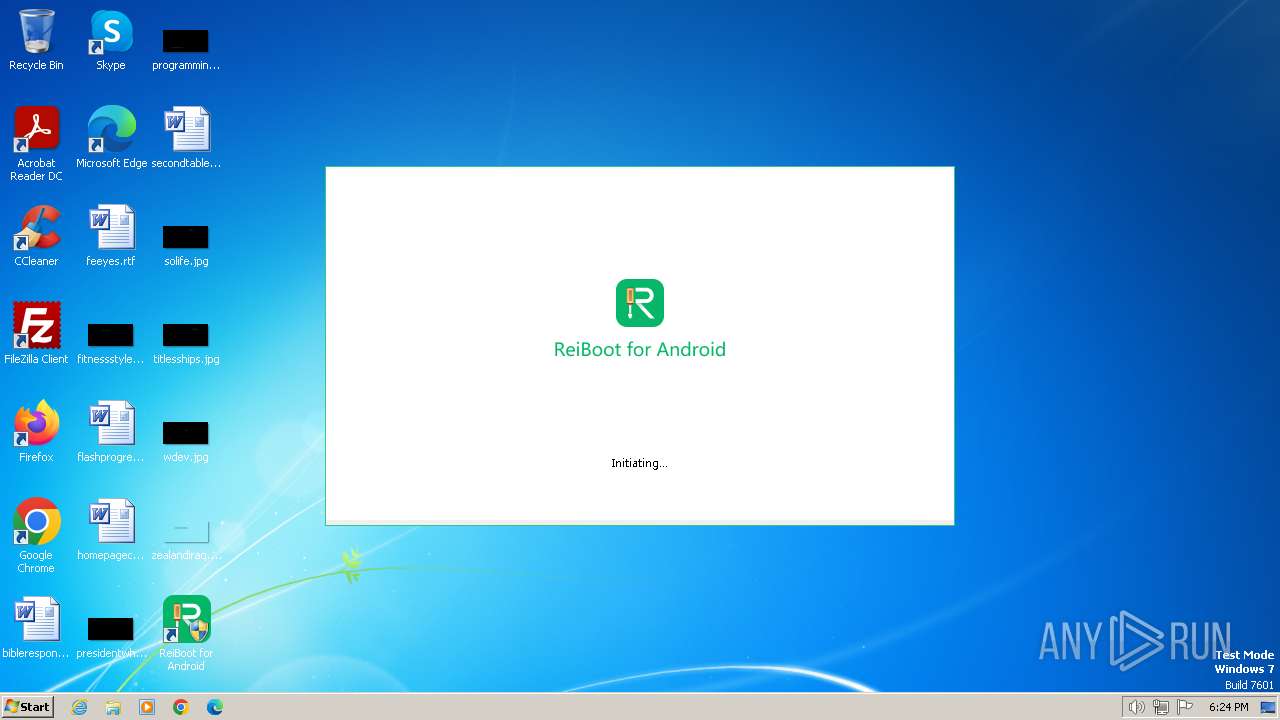1280x720 pixels.
Task: Click the Show desktop tray button
Action: 1269,707
